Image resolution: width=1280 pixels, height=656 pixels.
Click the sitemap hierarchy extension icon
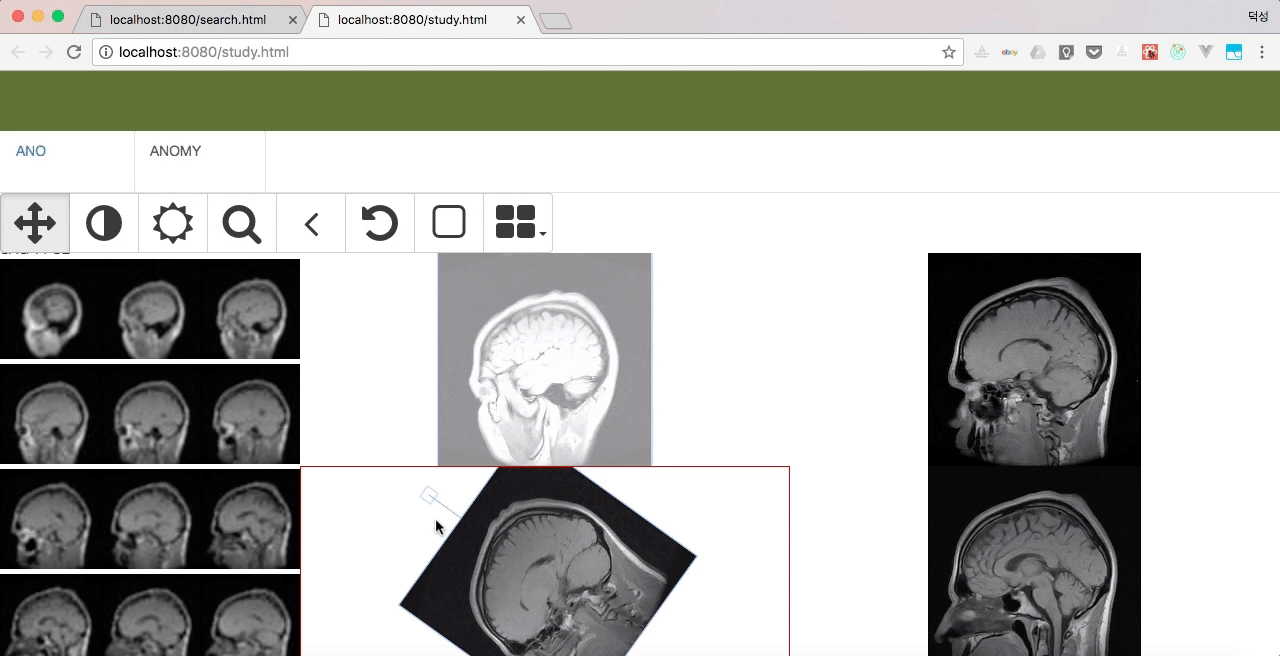(x=1122, y=52)
